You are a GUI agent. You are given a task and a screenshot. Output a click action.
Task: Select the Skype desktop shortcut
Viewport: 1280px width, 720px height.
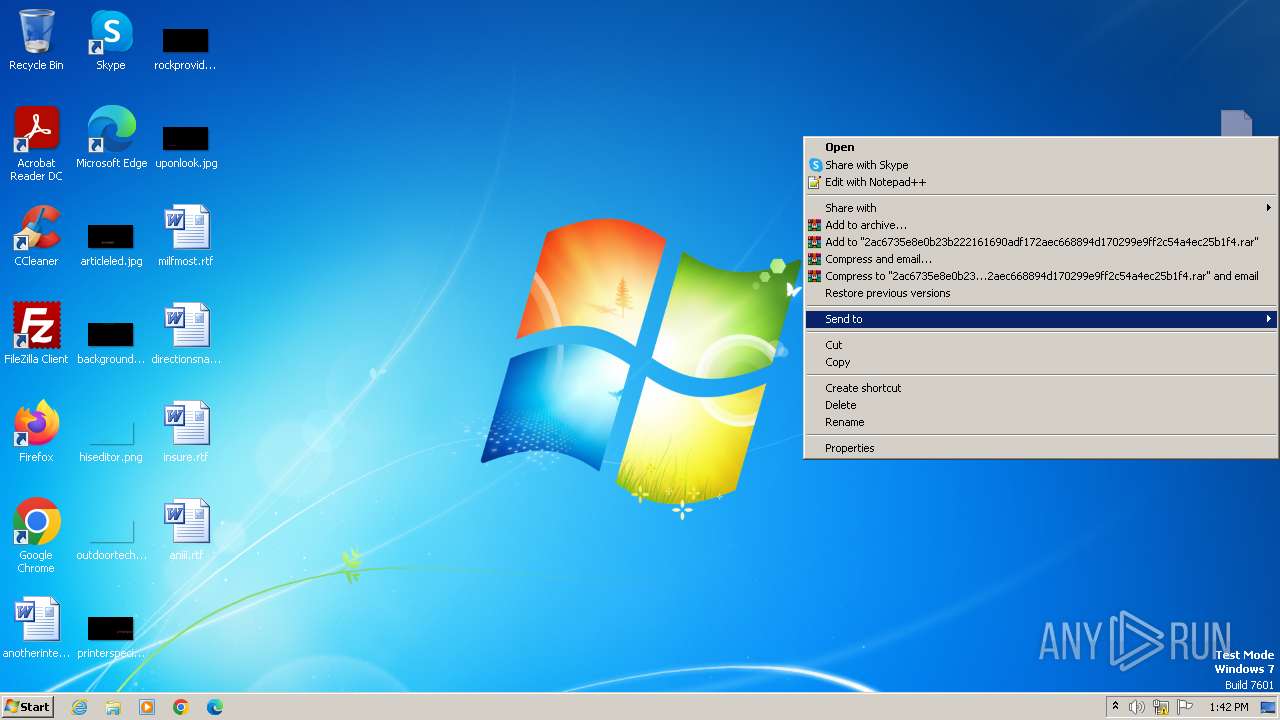tap(110, 40)
